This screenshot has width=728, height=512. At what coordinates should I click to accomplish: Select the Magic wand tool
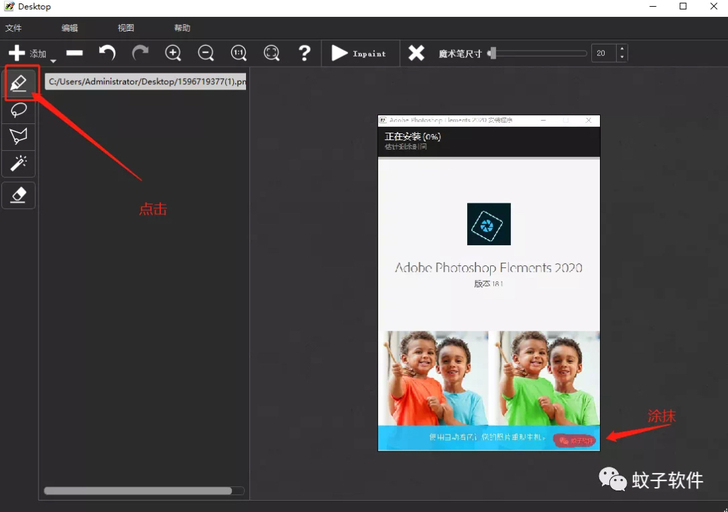click(x=19, y=163)
